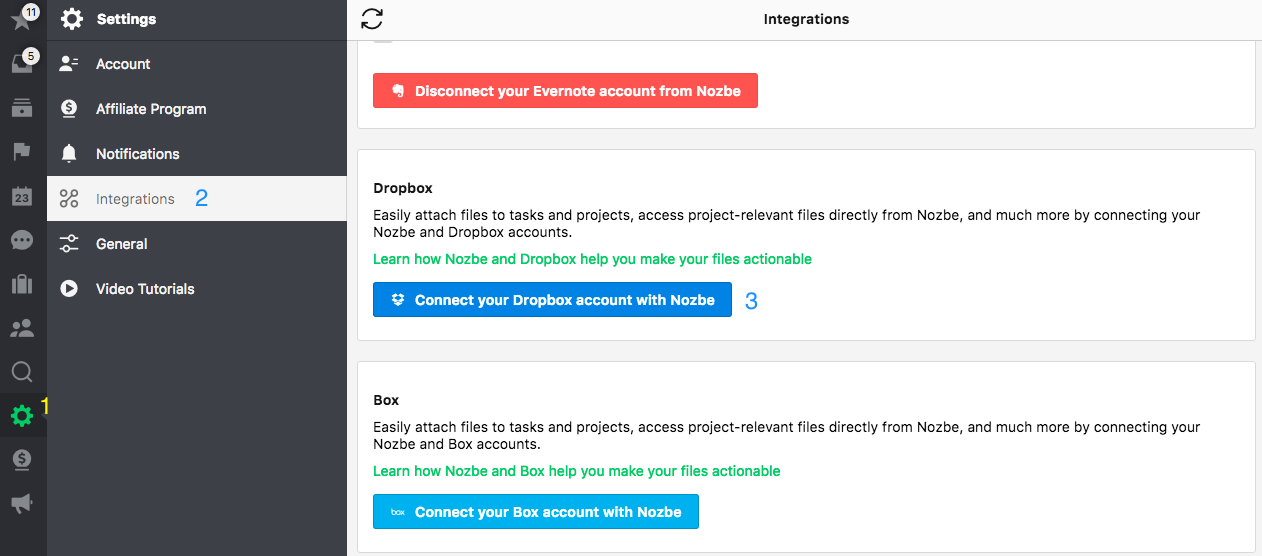Open the Projects drawer icon
The width and height of the screenshot is (1262, 556).
point(21,108)
